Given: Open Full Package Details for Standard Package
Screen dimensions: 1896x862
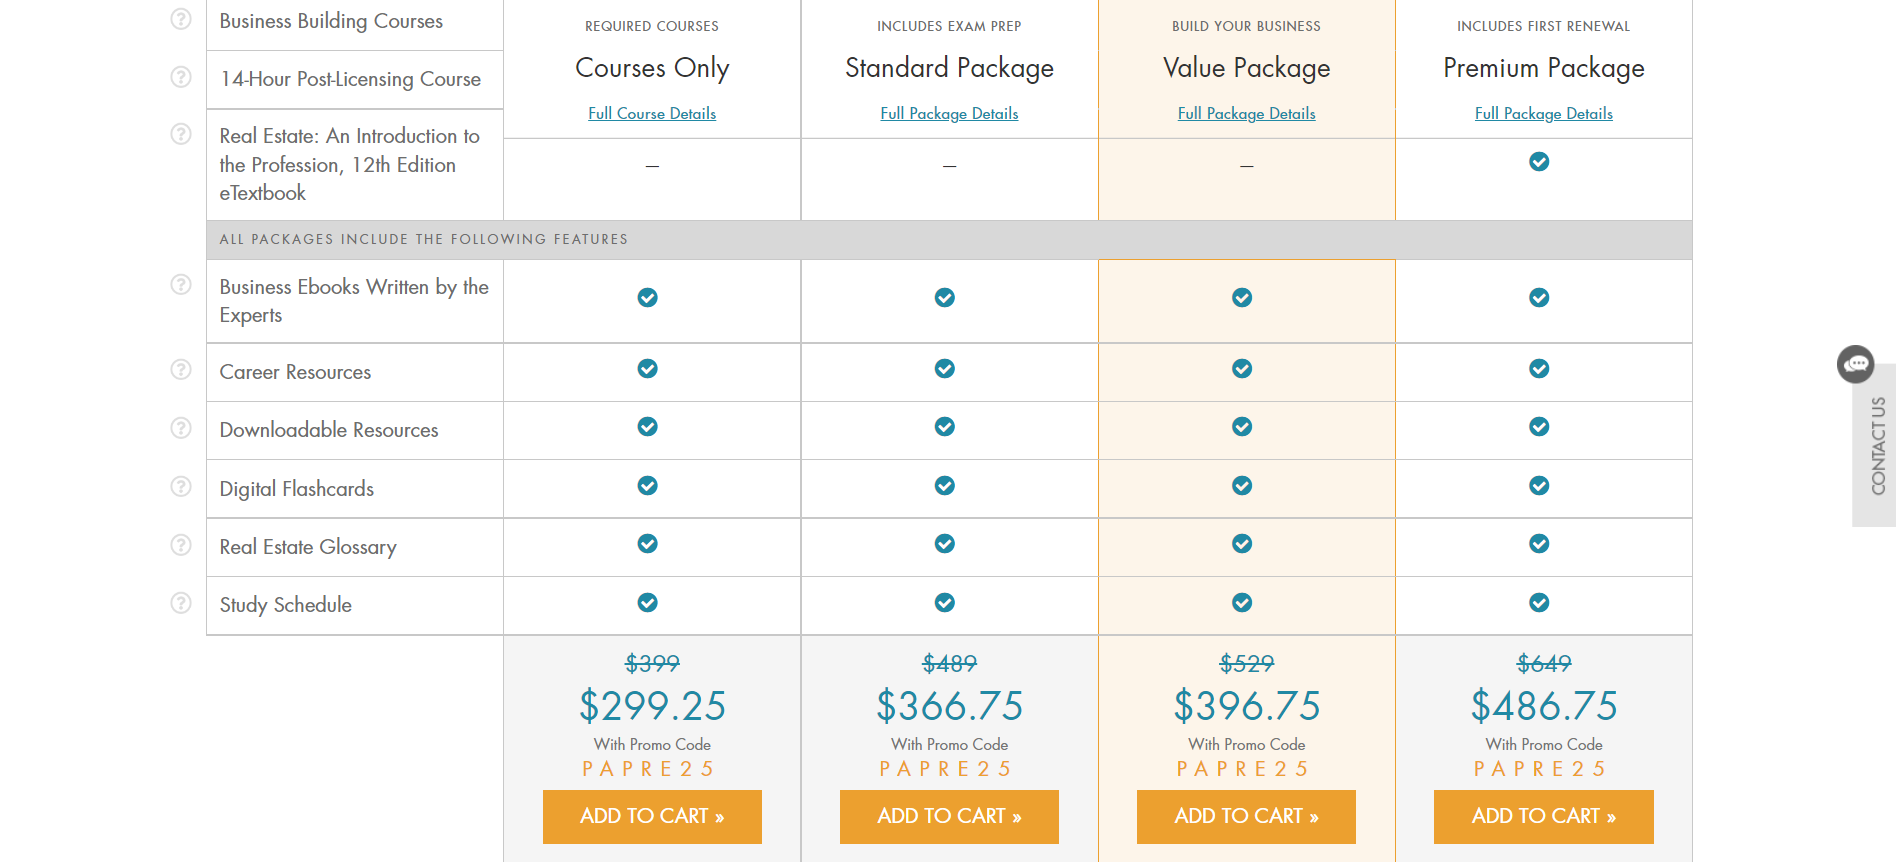Looking at the screenshot, I should point(949,114).
